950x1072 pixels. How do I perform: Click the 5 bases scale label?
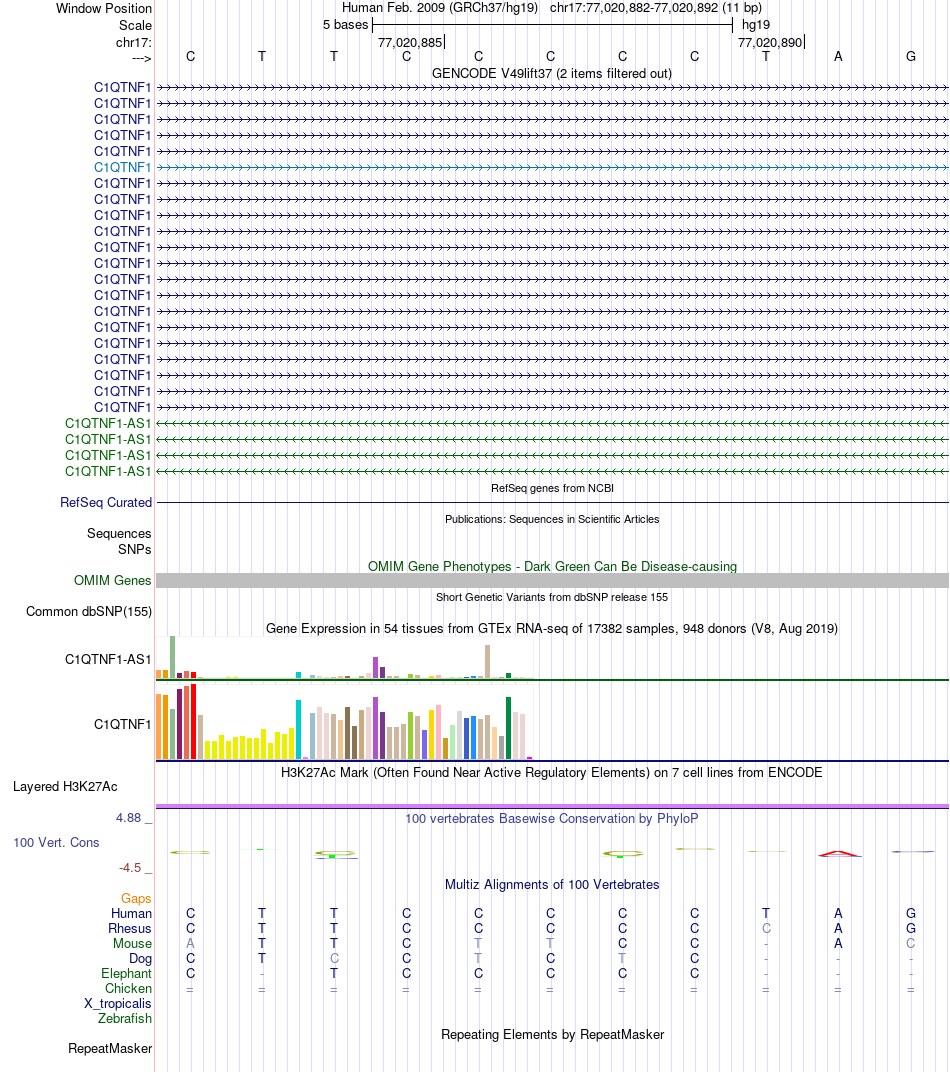[345, 25]
